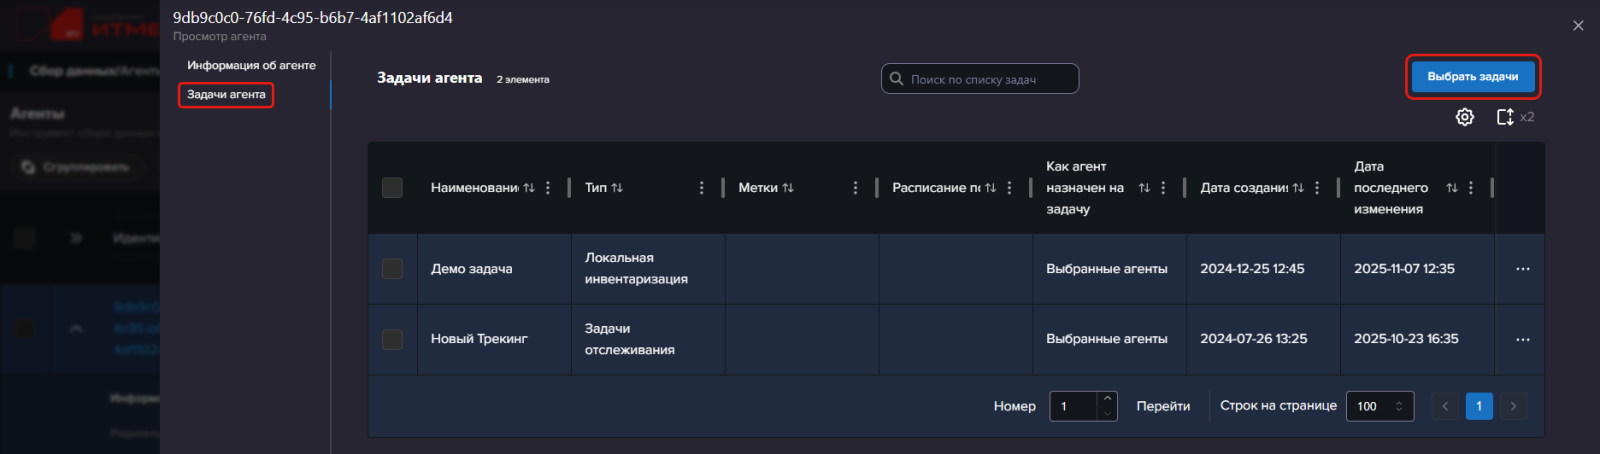Image resolution: width=1600 pixels, height=454 pixels.
Task: Click the Выбрать задачи button
Action: tap(1472, 77)
